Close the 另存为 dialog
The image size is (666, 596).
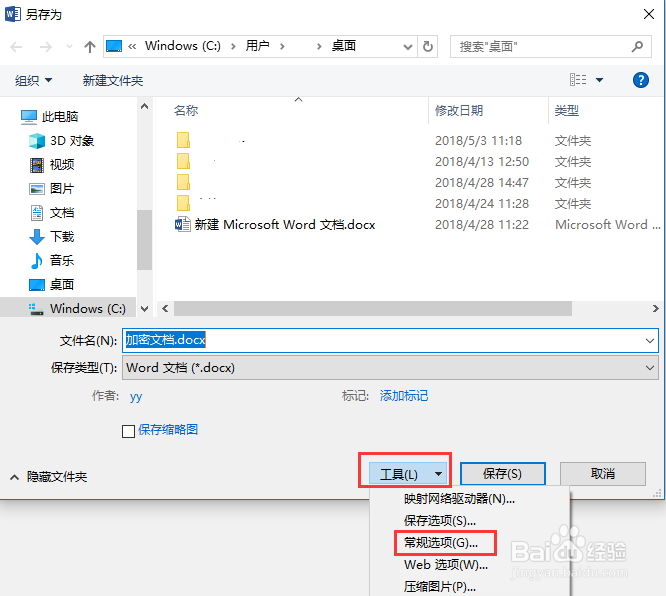point(649,14)
